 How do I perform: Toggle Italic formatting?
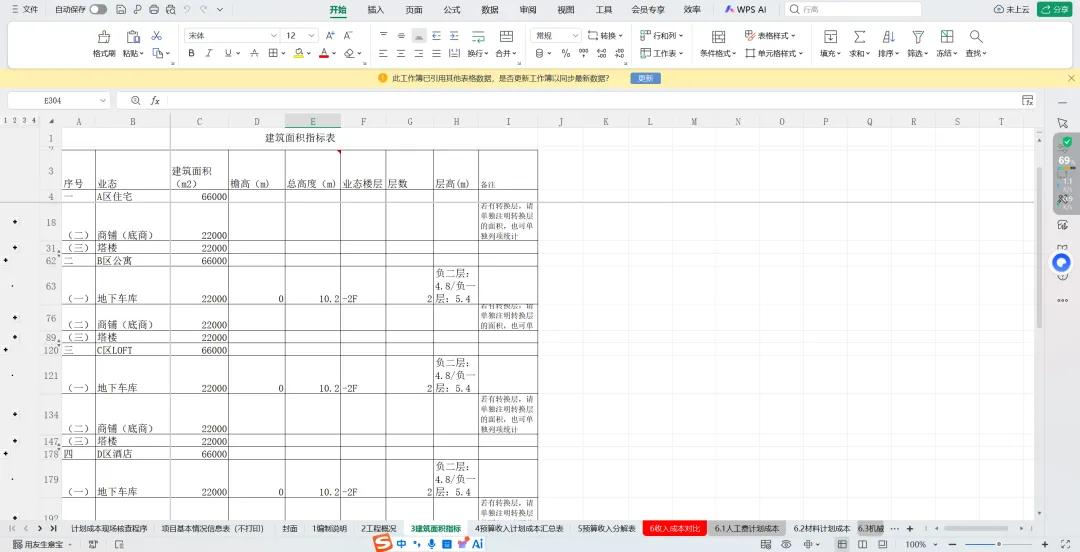tap(209, 53)
